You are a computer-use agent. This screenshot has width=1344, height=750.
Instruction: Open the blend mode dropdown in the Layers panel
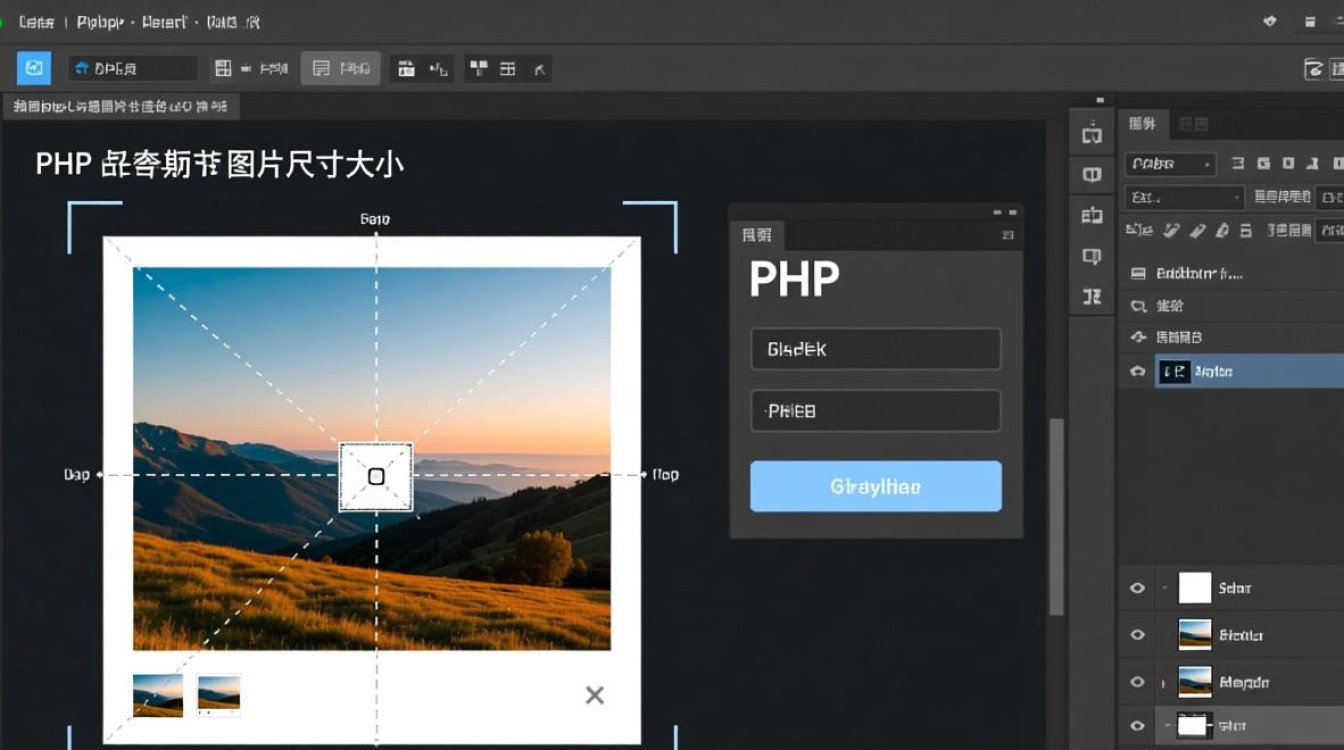1170,163
